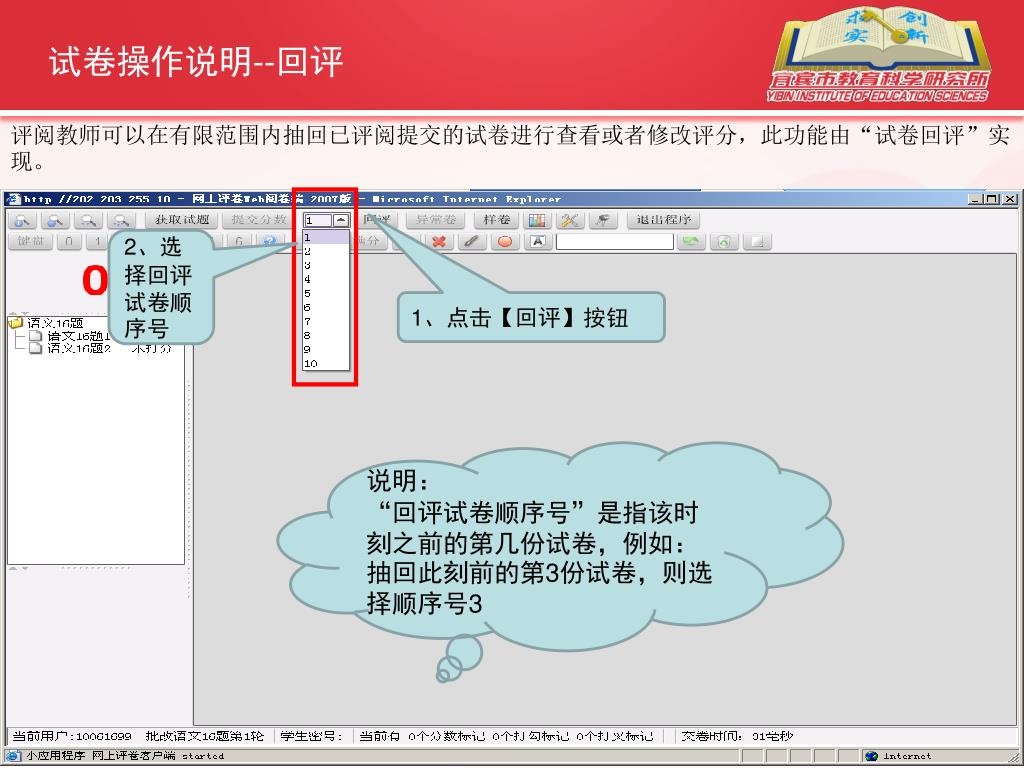Click the green refresh icon in second toolbar
This screenshot has height=768, width=1024.
pos(724,242)
